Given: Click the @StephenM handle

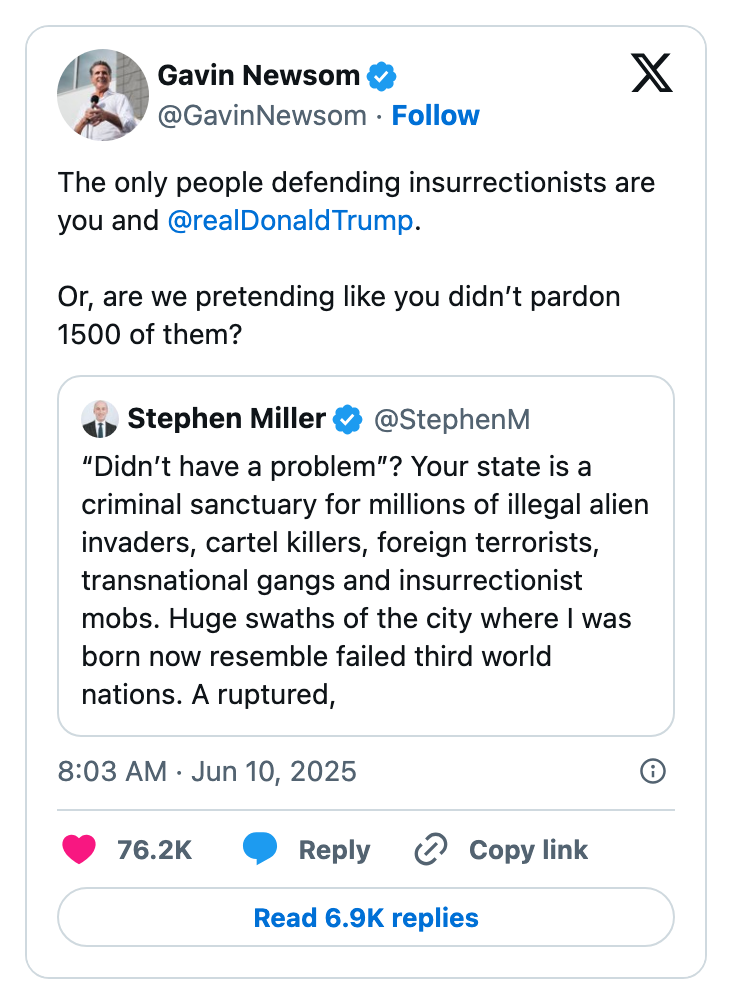Looking at the screenshot, I should pos(455,419).
